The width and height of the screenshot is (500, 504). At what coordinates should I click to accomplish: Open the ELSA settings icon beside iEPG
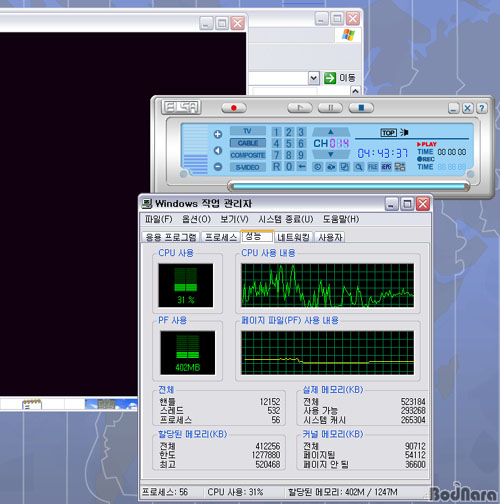point(400,167)
